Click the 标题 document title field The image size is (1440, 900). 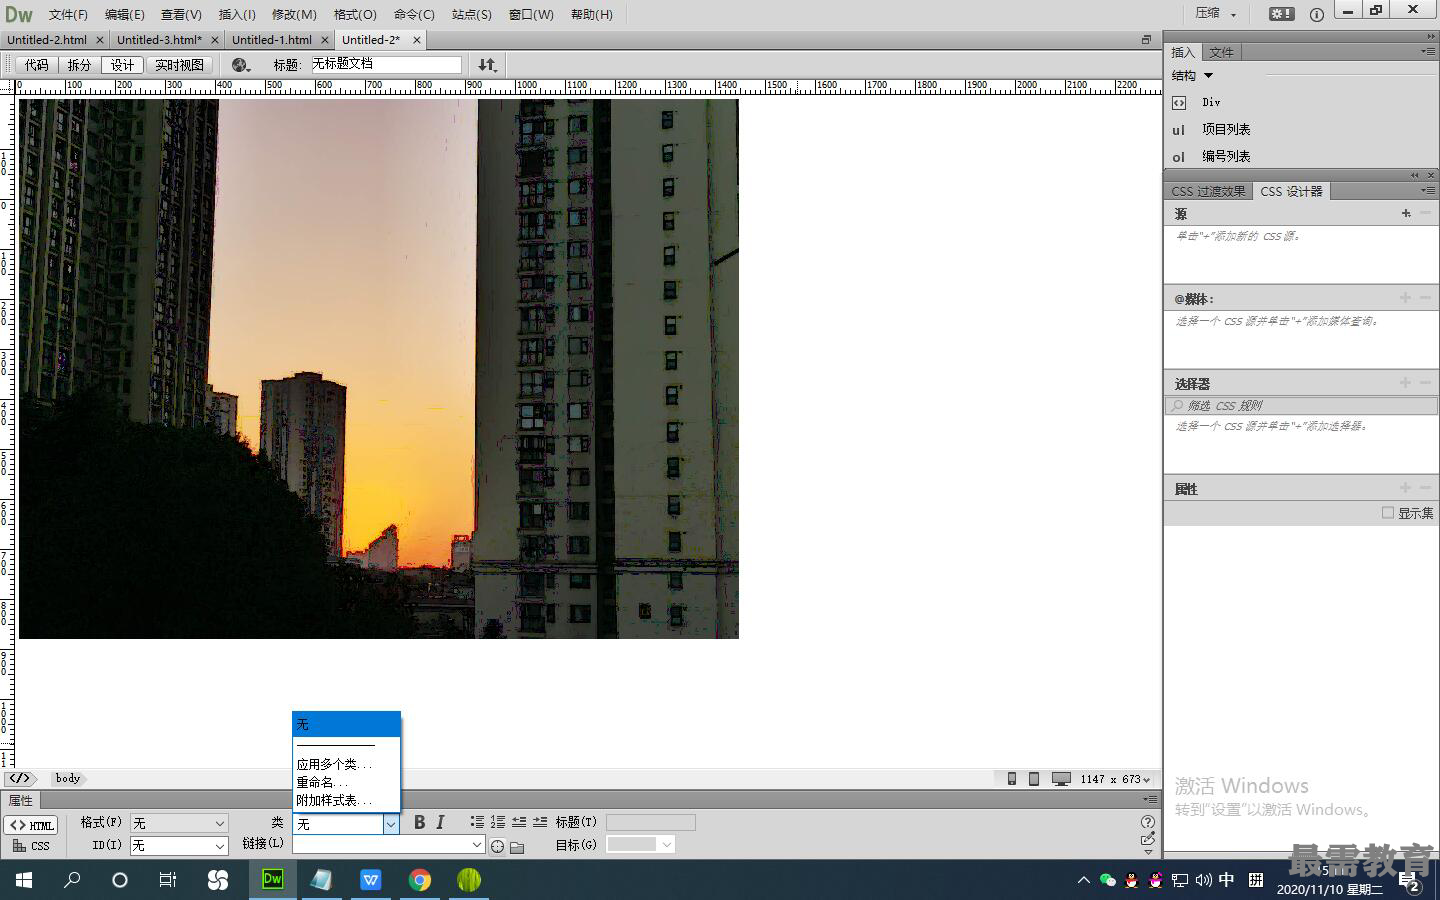[385, 64]
